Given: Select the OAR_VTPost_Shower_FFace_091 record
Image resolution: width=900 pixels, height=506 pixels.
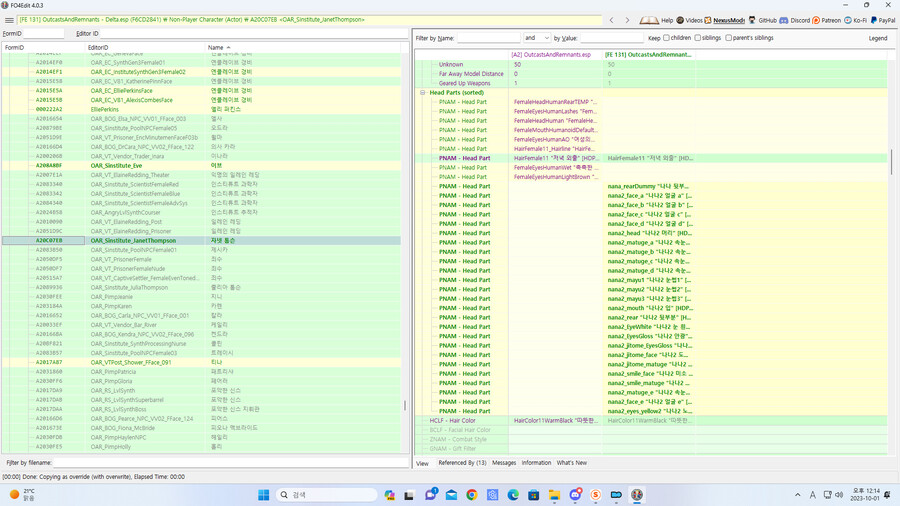Looking at the screenshot, I should 201,363.
